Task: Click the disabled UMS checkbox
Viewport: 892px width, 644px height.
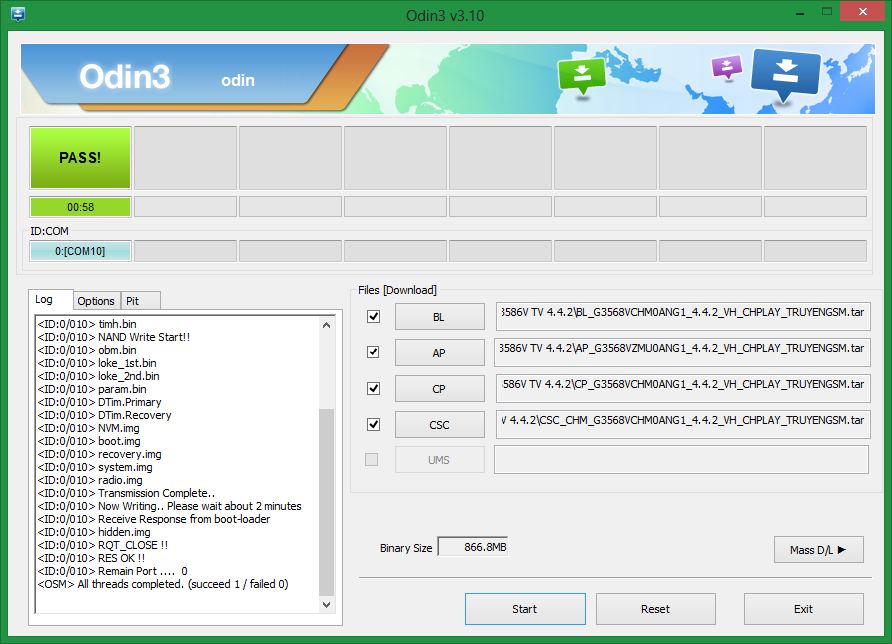Action: pyautogui.click(x=371, y=459)
